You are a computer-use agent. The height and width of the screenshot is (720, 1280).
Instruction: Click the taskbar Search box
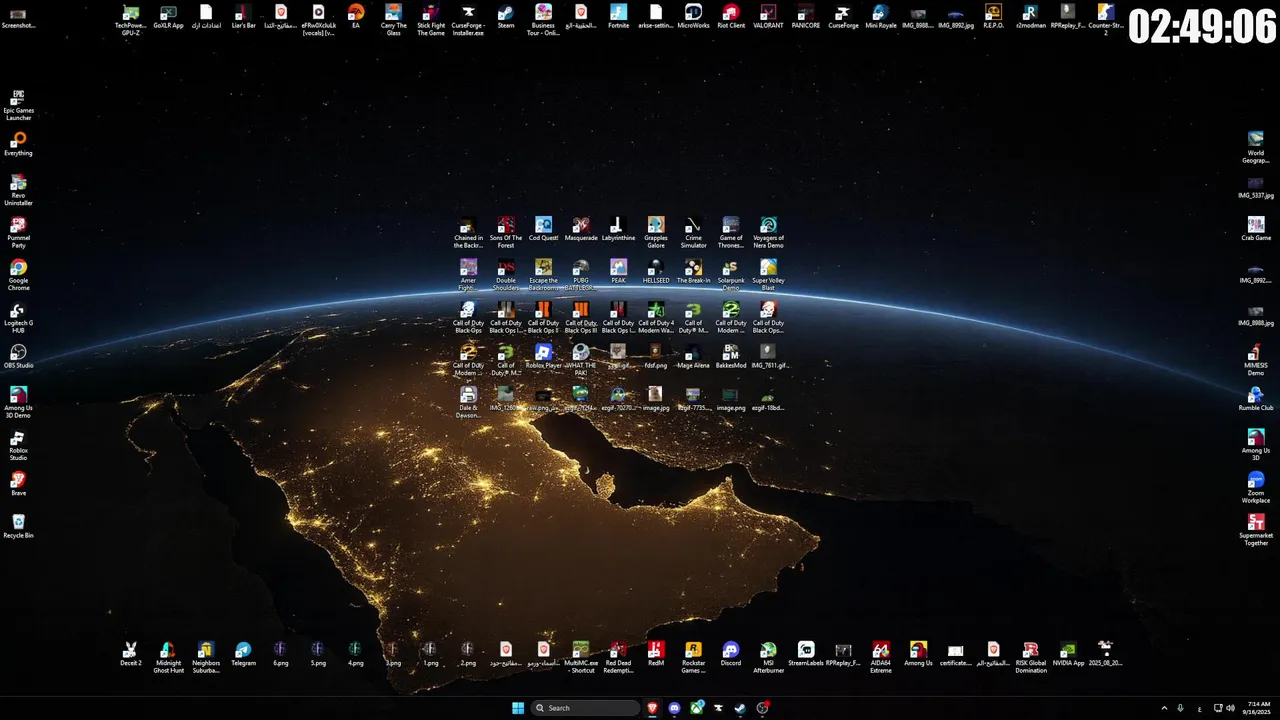click(x=586, y=708)
